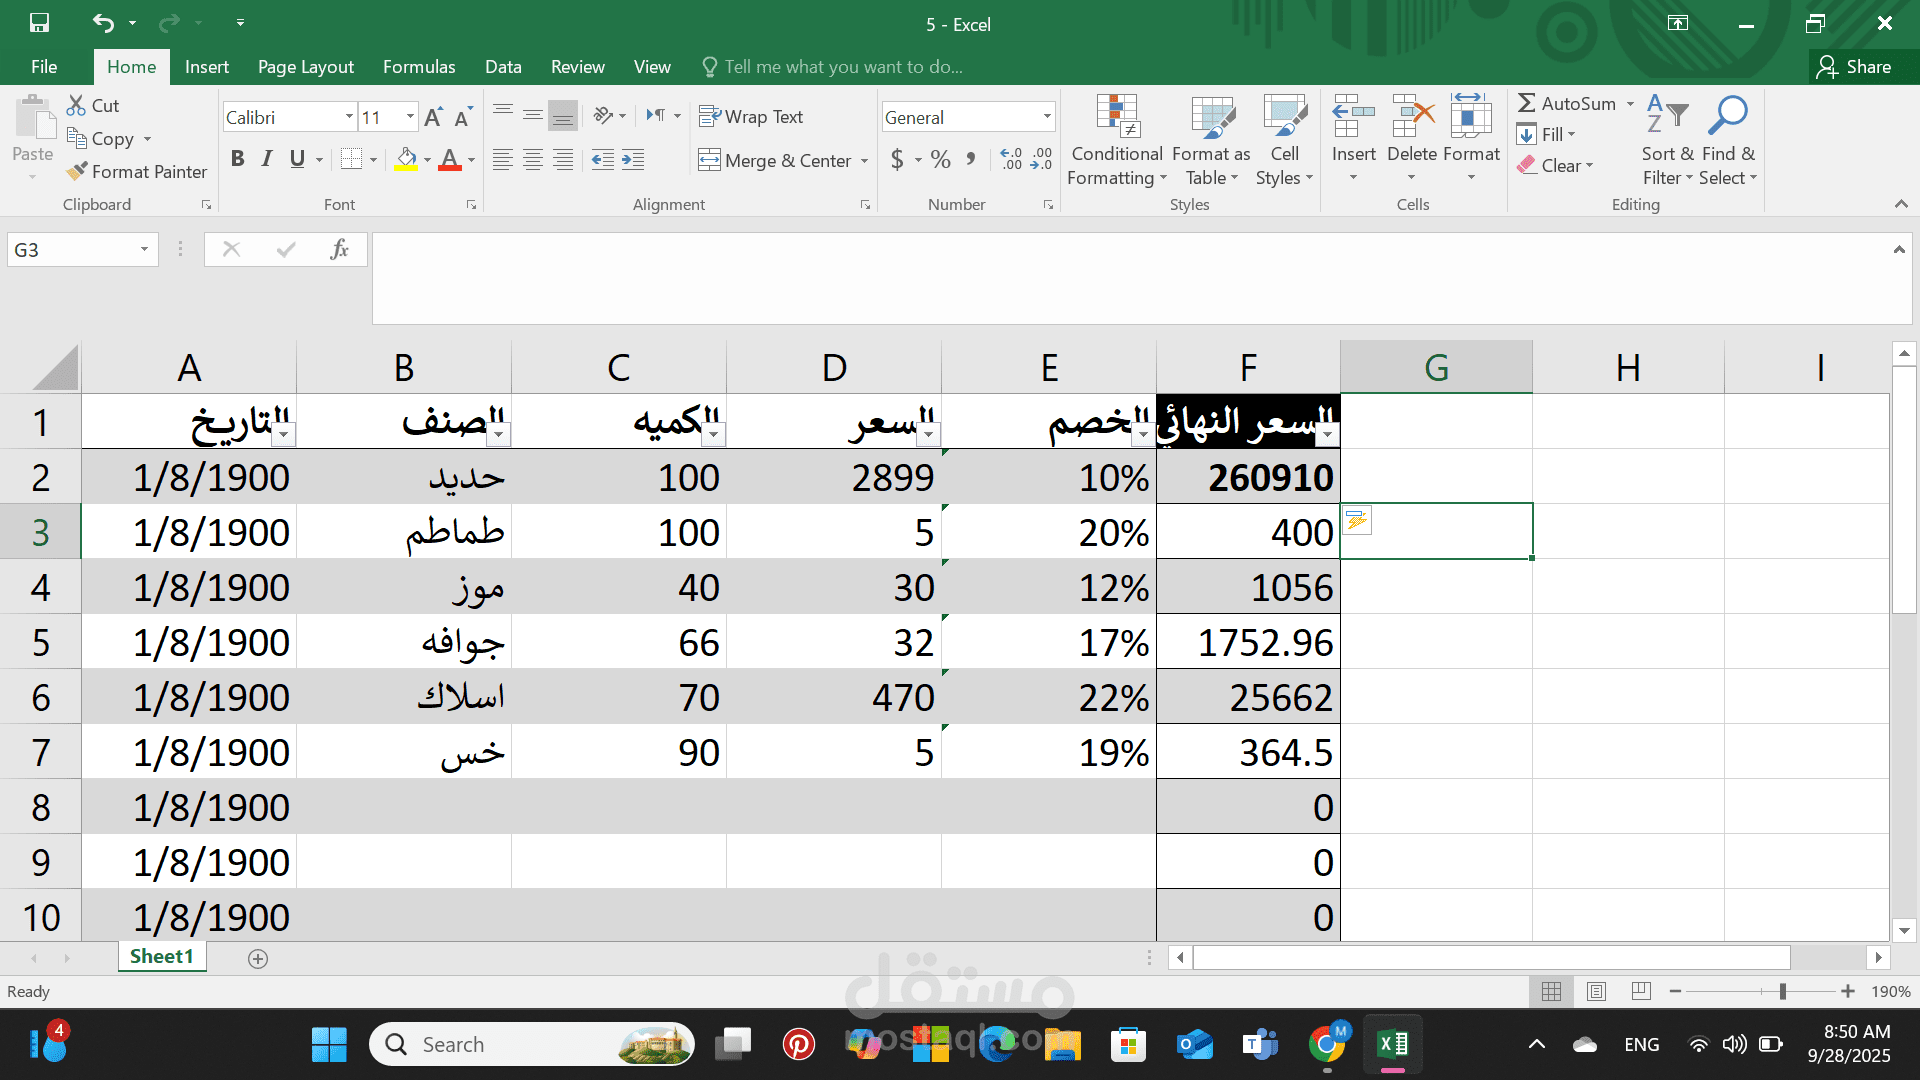Apply the Merge & Center icon
The height and width of the screenshot is (1080, 1920).
(x=709, y=160)
